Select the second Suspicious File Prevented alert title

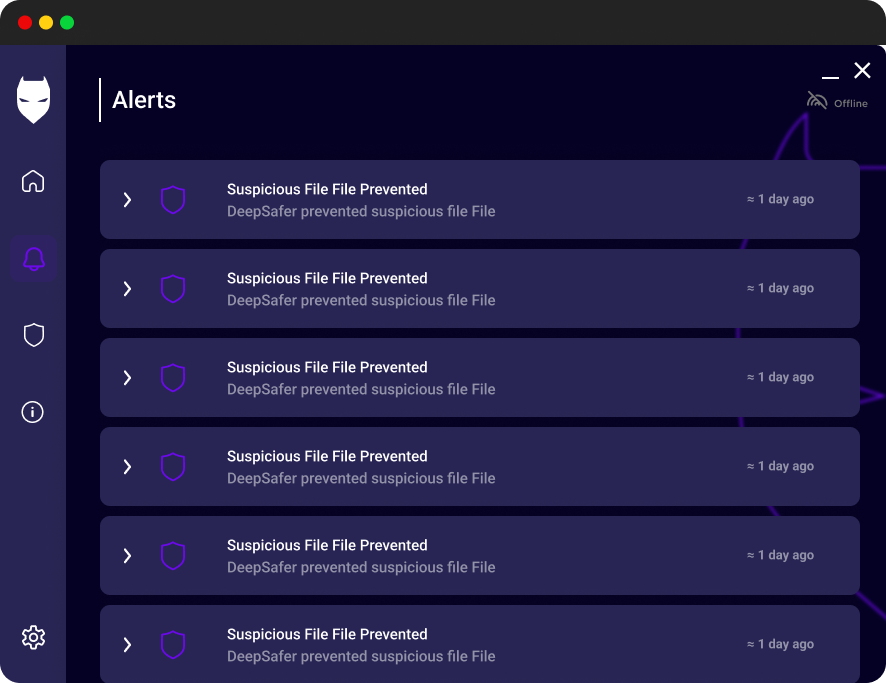click(x=327, y=278)
